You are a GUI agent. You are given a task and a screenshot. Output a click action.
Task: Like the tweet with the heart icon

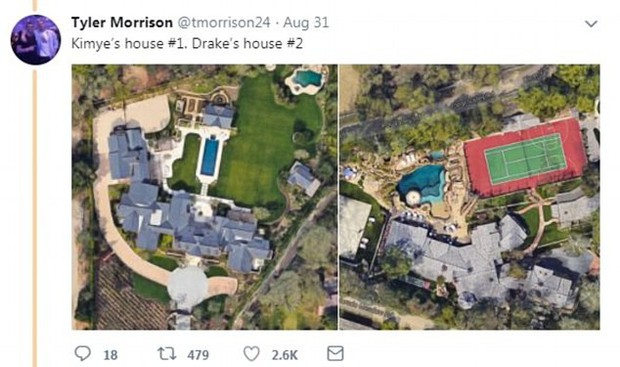[x=251, y=354]
